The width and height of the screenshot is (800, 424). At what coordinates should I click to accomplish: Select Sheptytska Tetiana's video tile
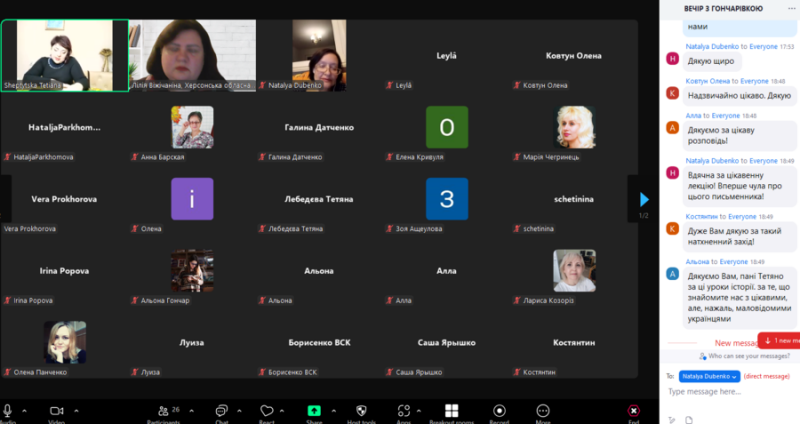click(64, 55)
